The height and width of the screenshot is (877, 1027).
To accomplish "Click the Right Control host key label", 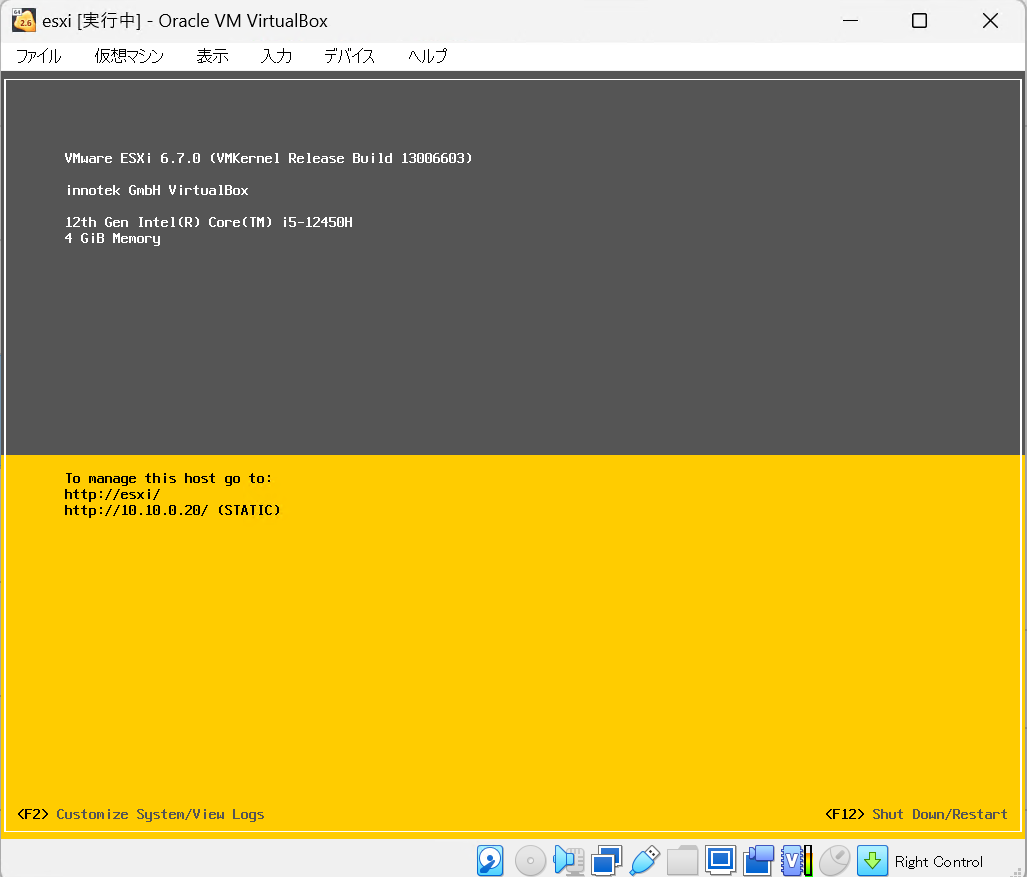I will click(x=939, y=862).
